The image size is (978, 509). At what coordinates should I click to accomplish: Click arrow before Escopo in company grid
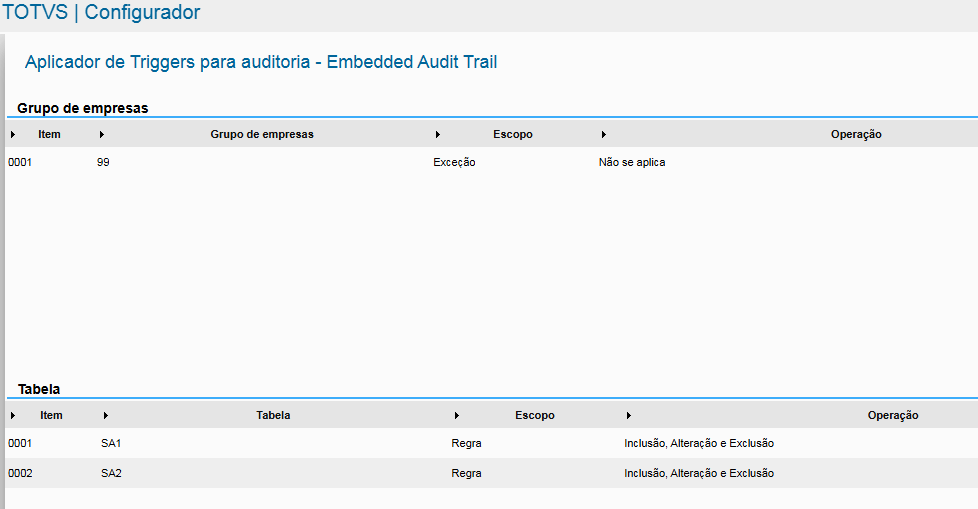[438, 134]
